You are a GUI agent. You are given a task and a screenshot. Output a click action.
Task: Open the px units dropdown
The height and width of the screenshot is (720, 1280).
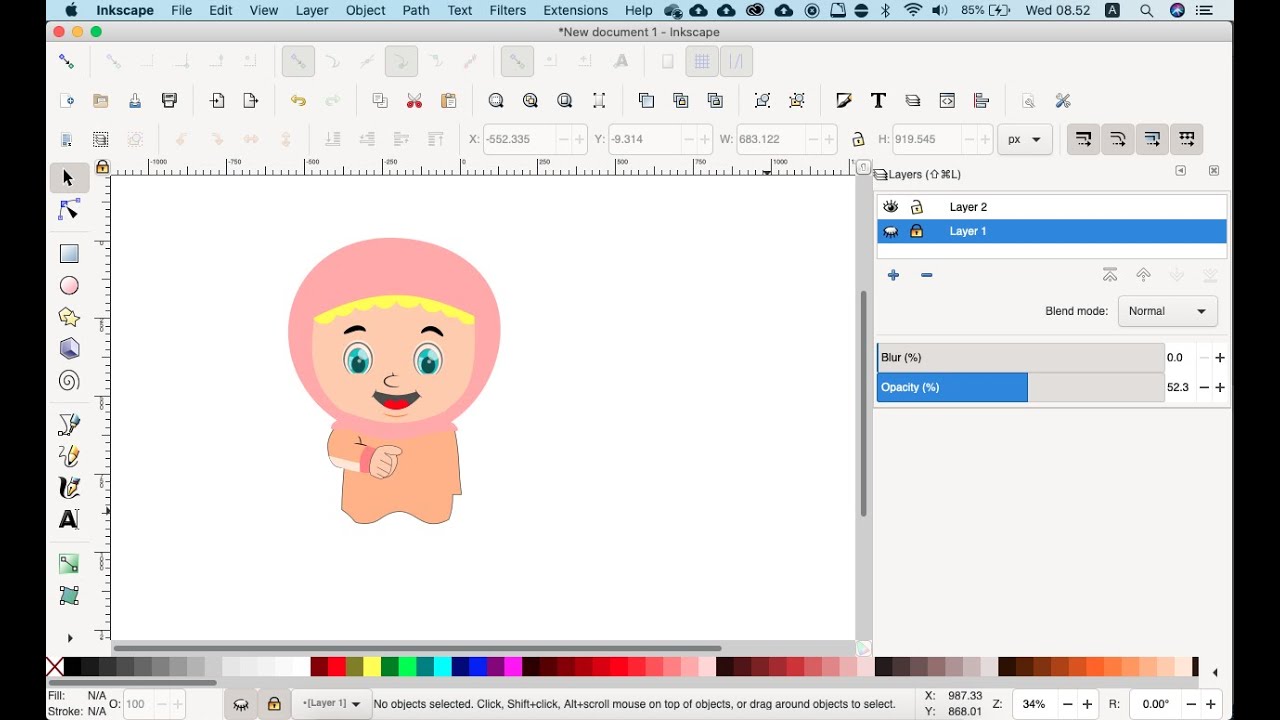[1025, 139]
